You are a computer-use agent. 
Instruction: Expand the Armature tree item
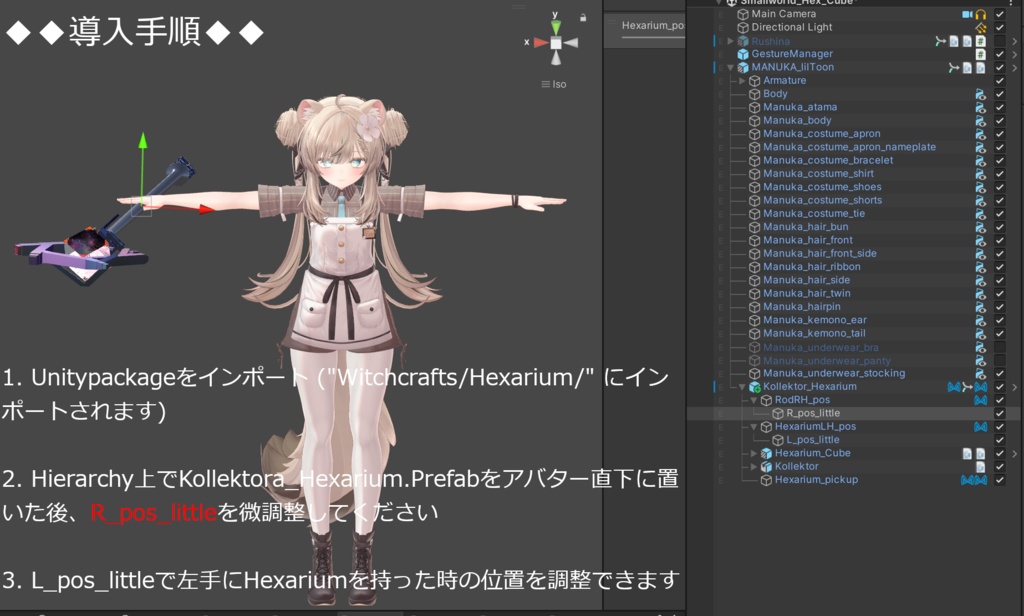[x=742, y=81]
